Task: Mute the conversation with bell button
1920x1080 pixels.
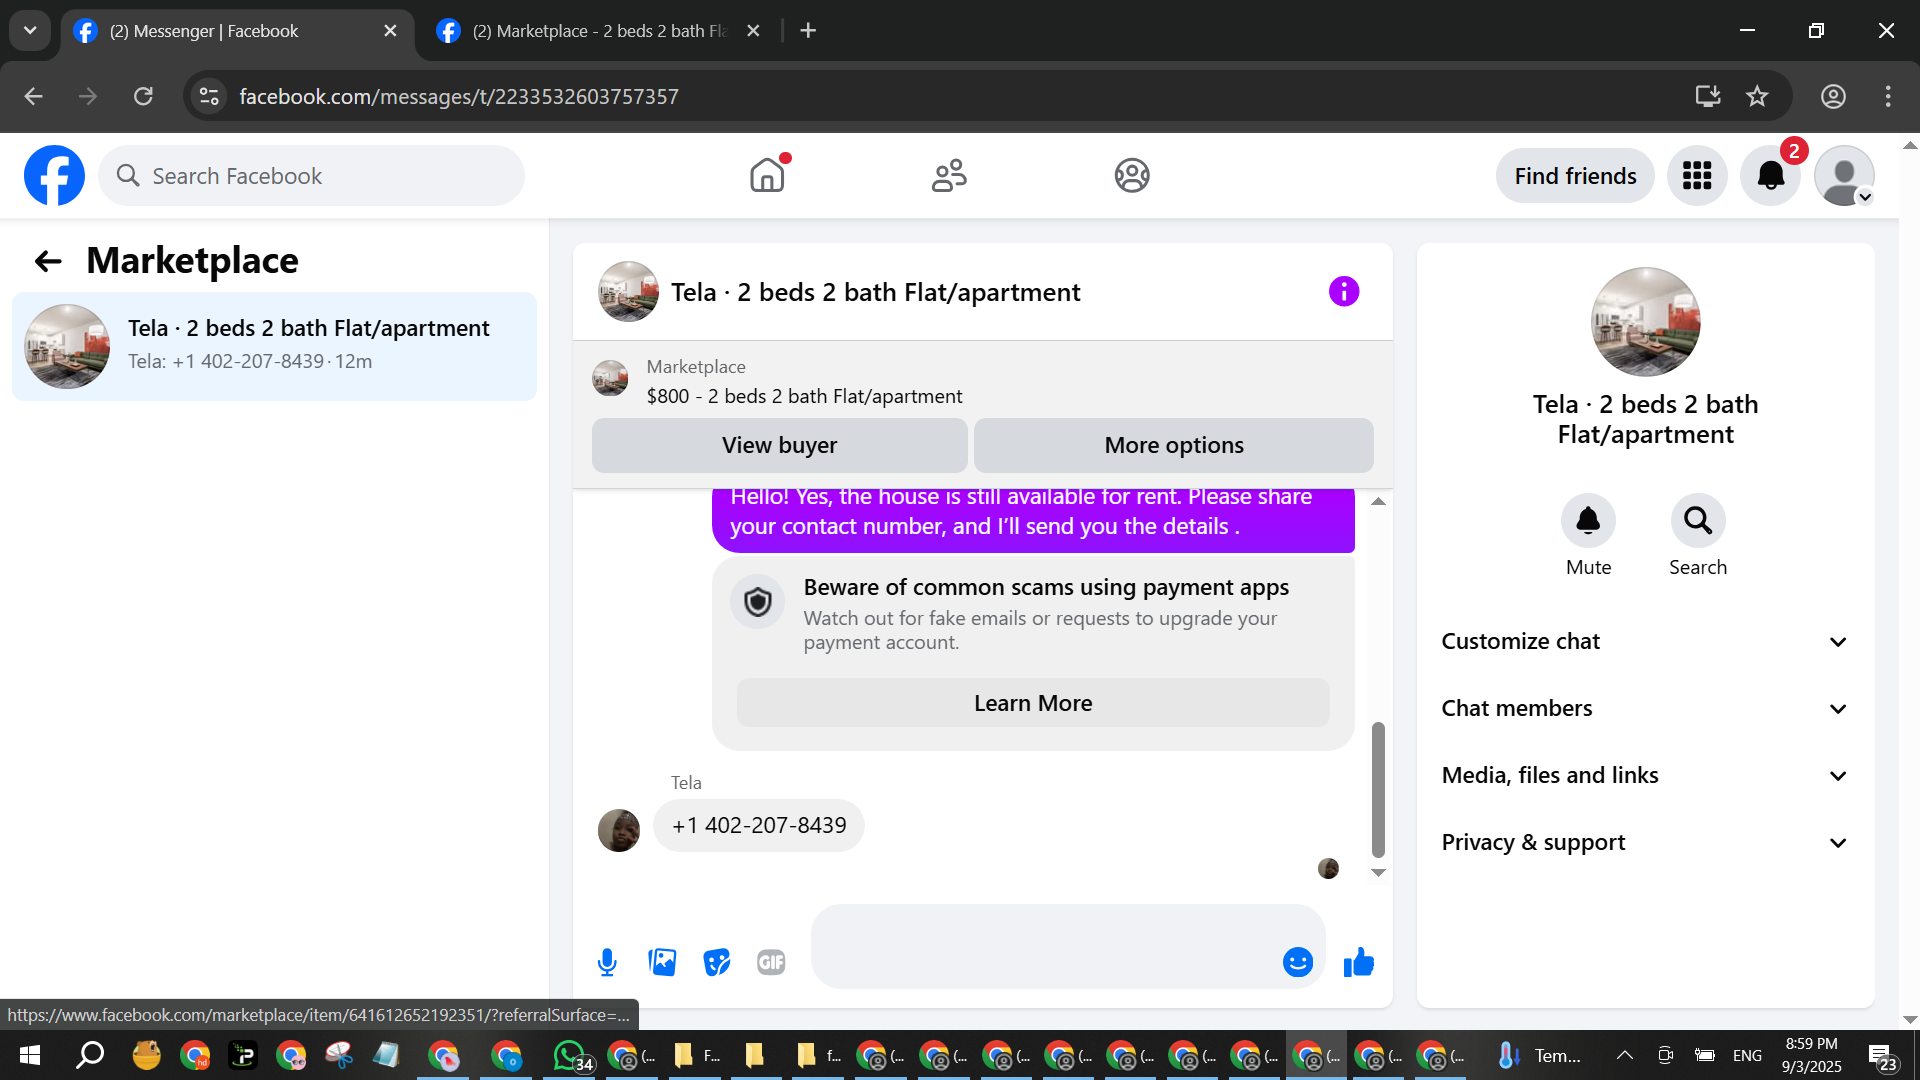Action: click(1588, 520)
